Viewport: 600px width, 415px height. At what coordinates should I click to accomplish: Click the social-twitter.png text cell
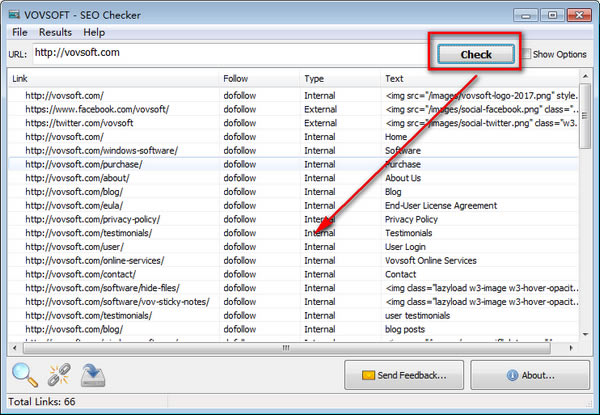click(481, 123)
